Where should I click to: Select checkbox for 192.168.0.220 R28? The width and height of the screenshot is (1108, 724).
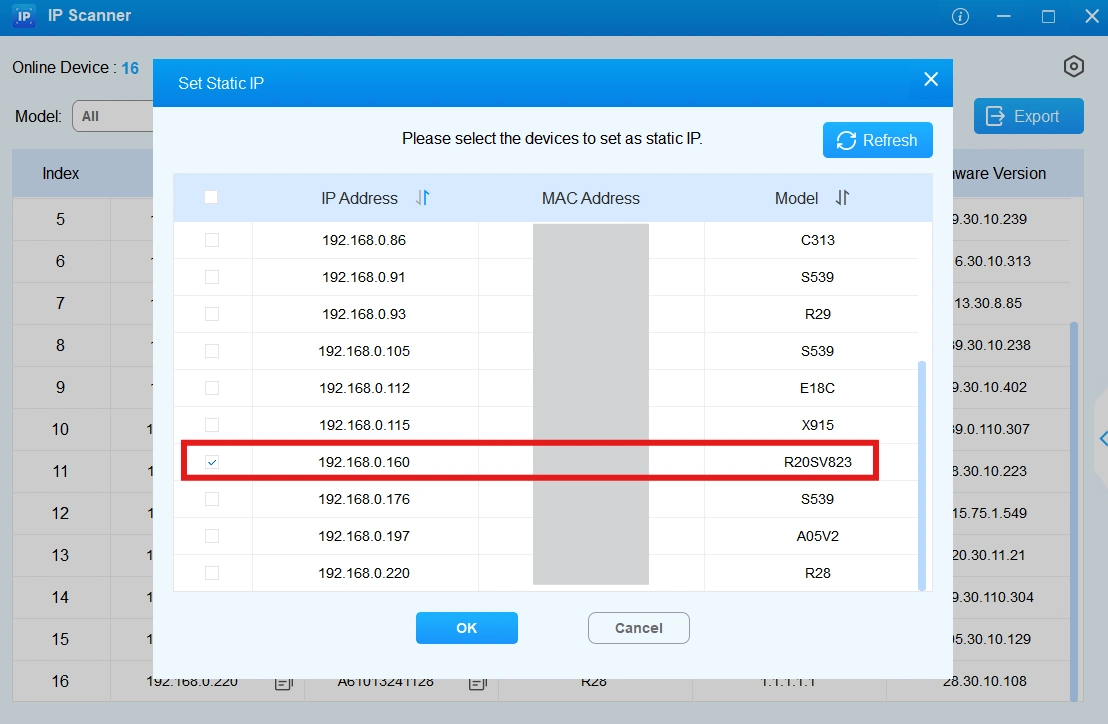click(211, 573)
